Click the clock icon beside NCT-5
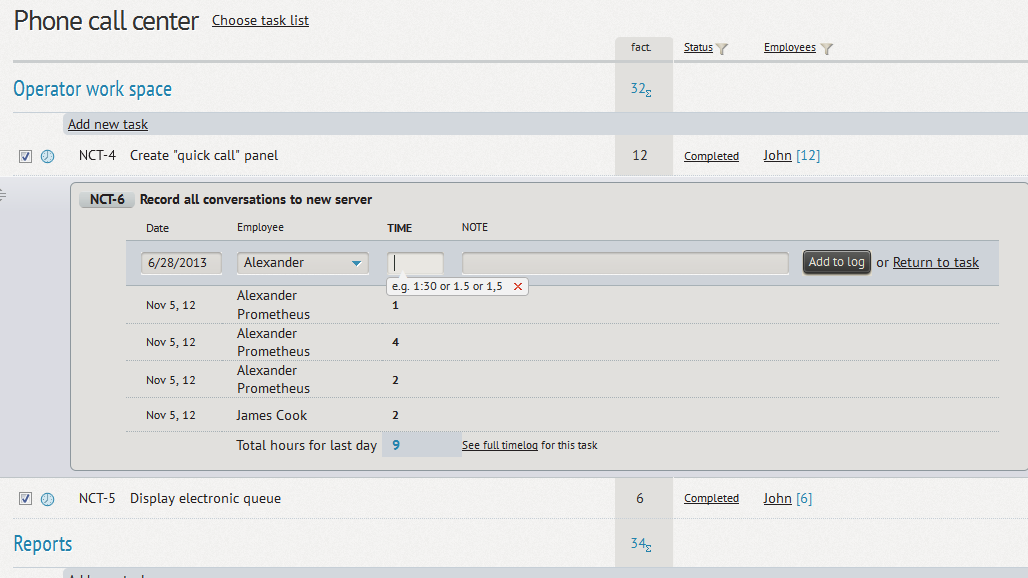Viewport: 1028px width, 578px height. pos(47,499)
